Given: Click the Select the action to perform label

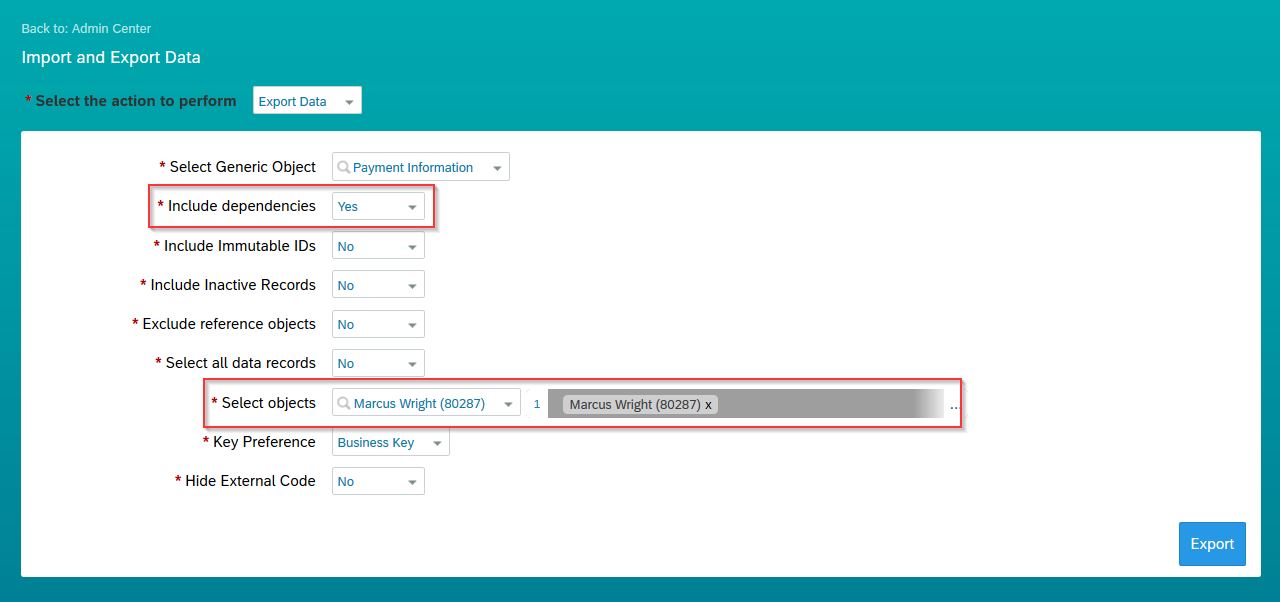Looking at the screenshot, I should coord(136,101).
